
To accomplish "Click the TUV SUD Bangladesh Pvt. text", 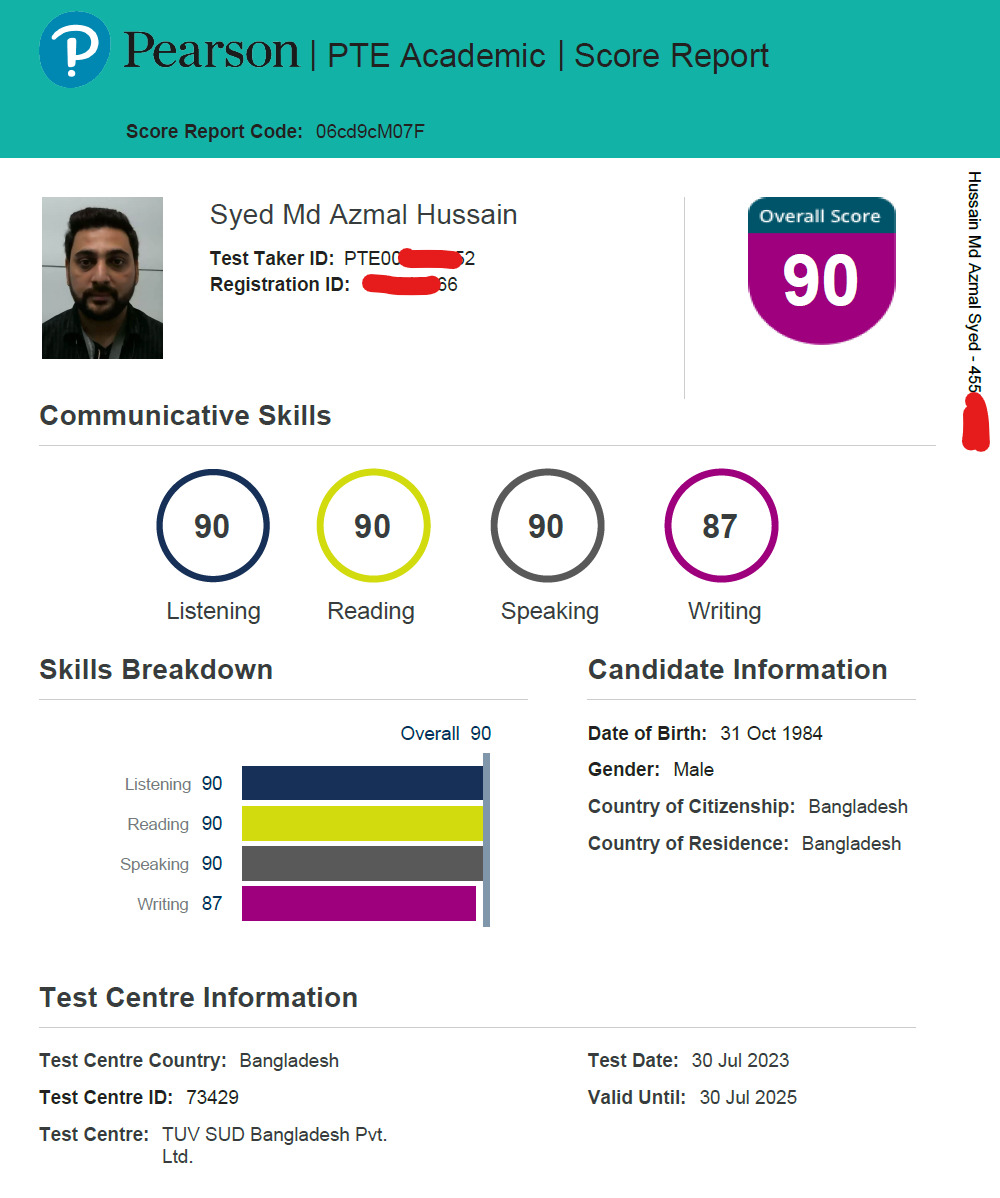I will [275, 1135].
